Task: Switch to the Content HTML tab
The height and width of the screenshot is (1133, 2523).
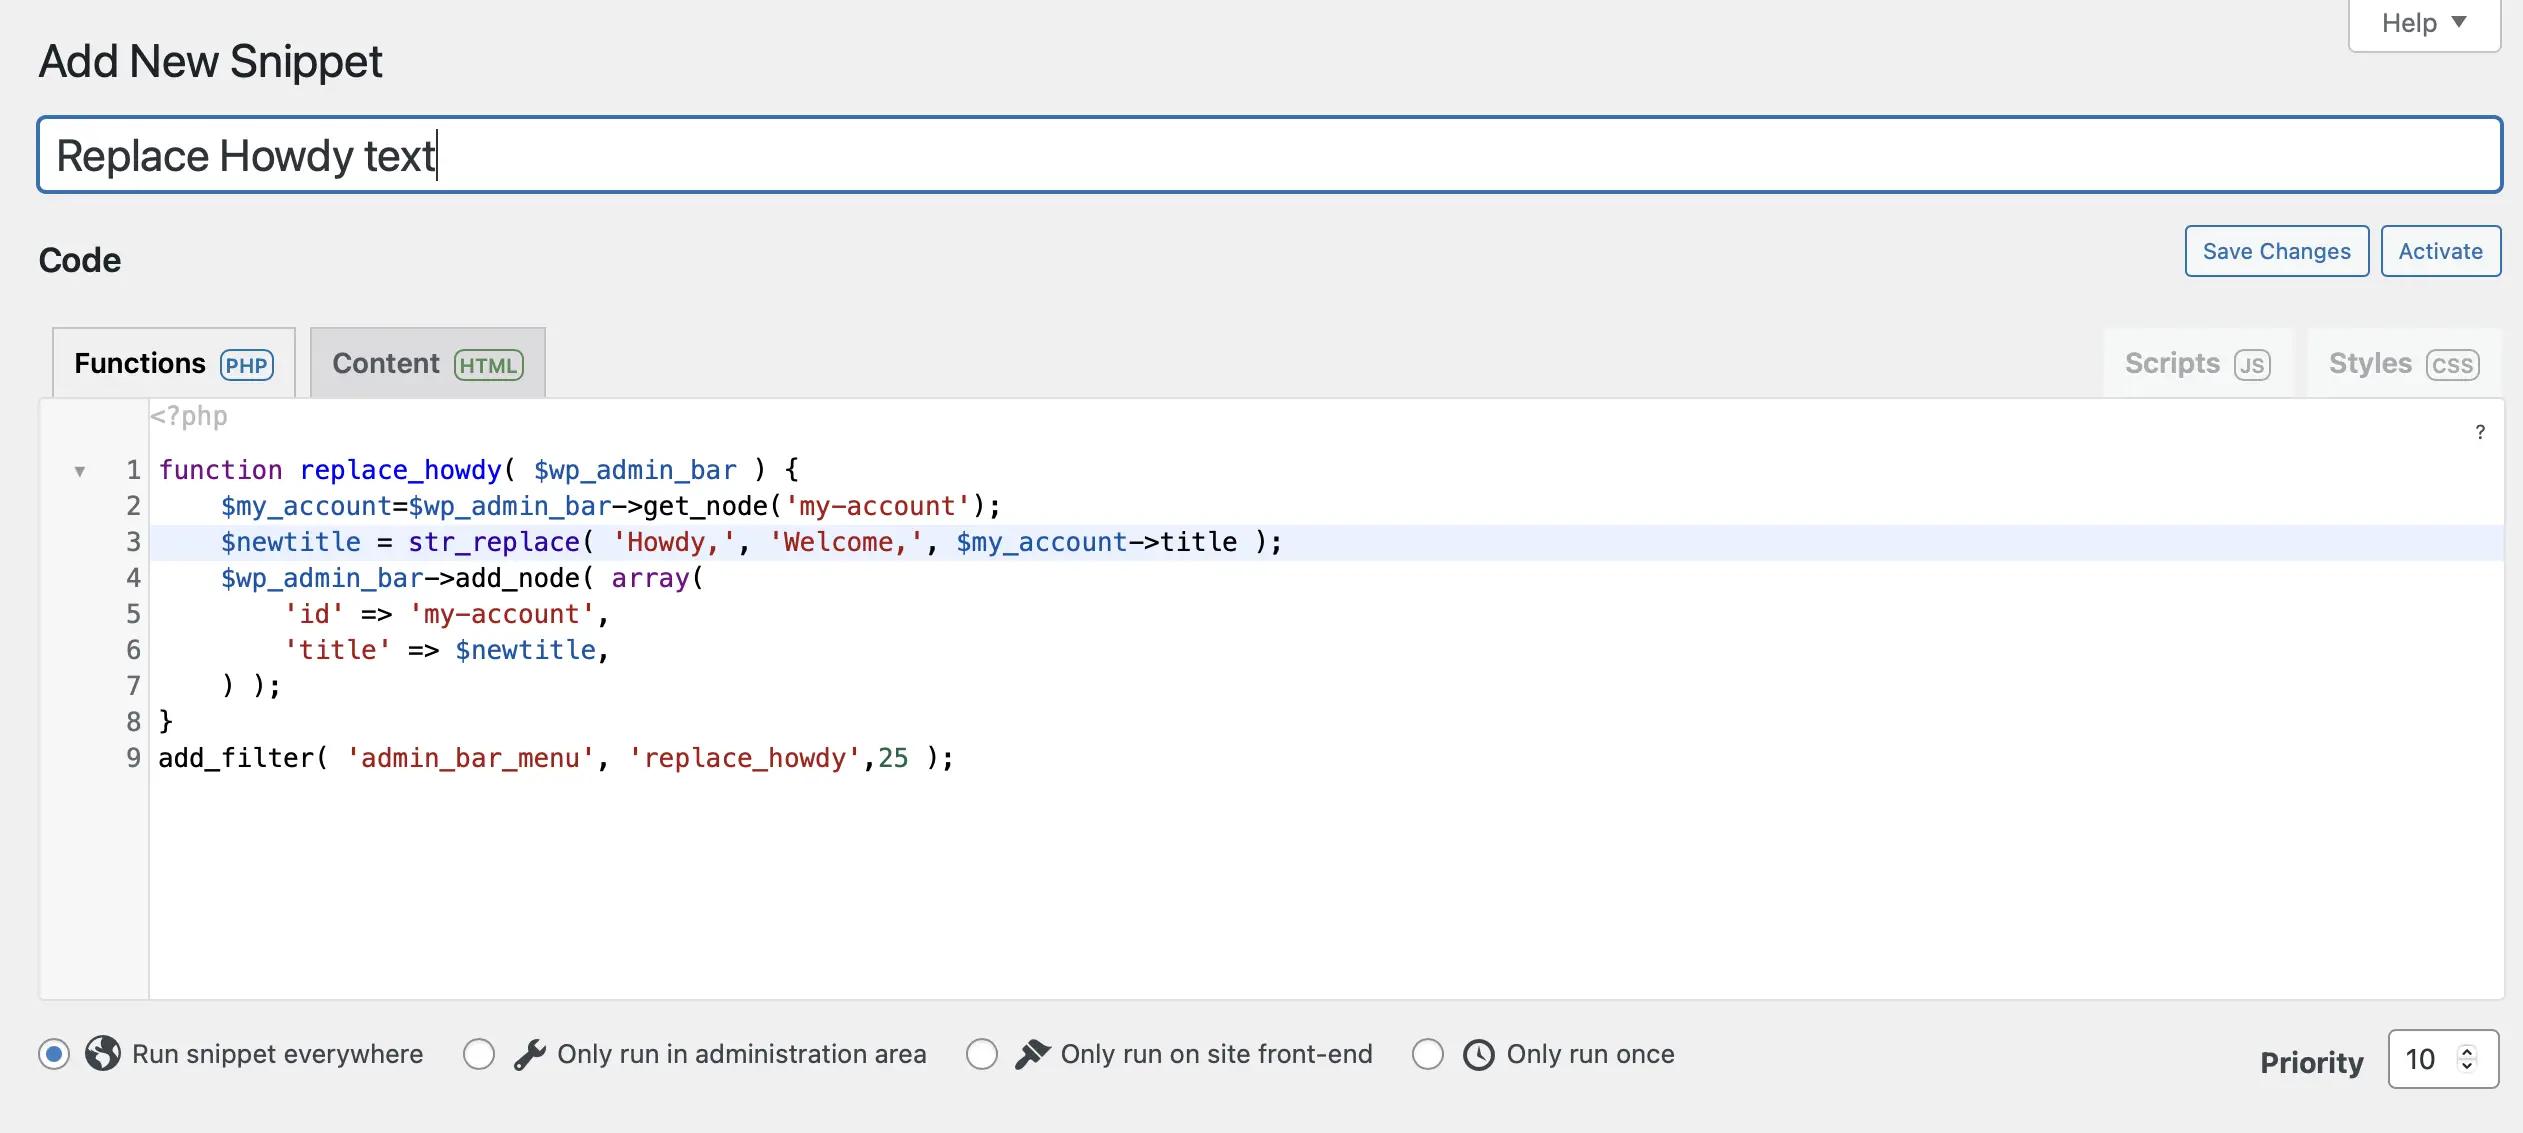Action: (x=425, y=362)
